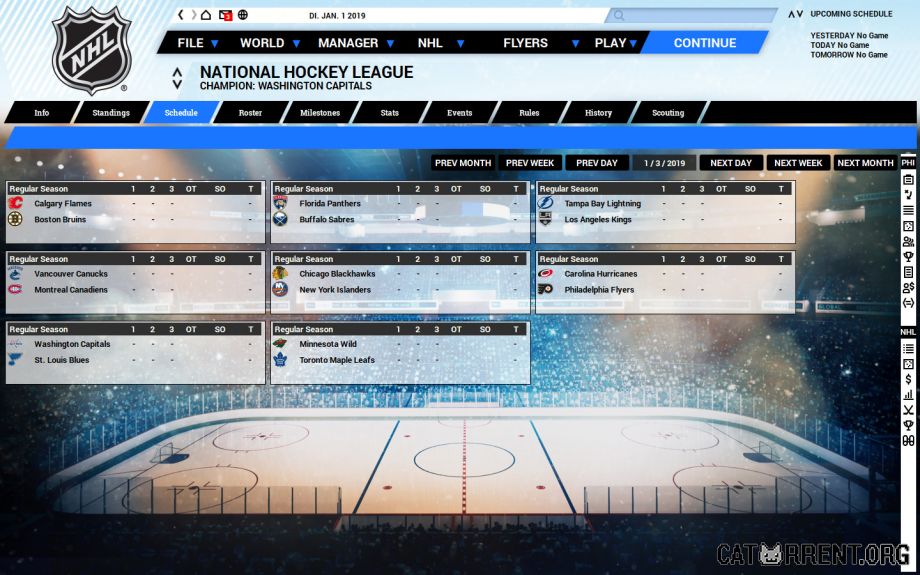This screenshot has width=920, height=575.
Task: Open PHI document page icon
Action: pos(908,272)
